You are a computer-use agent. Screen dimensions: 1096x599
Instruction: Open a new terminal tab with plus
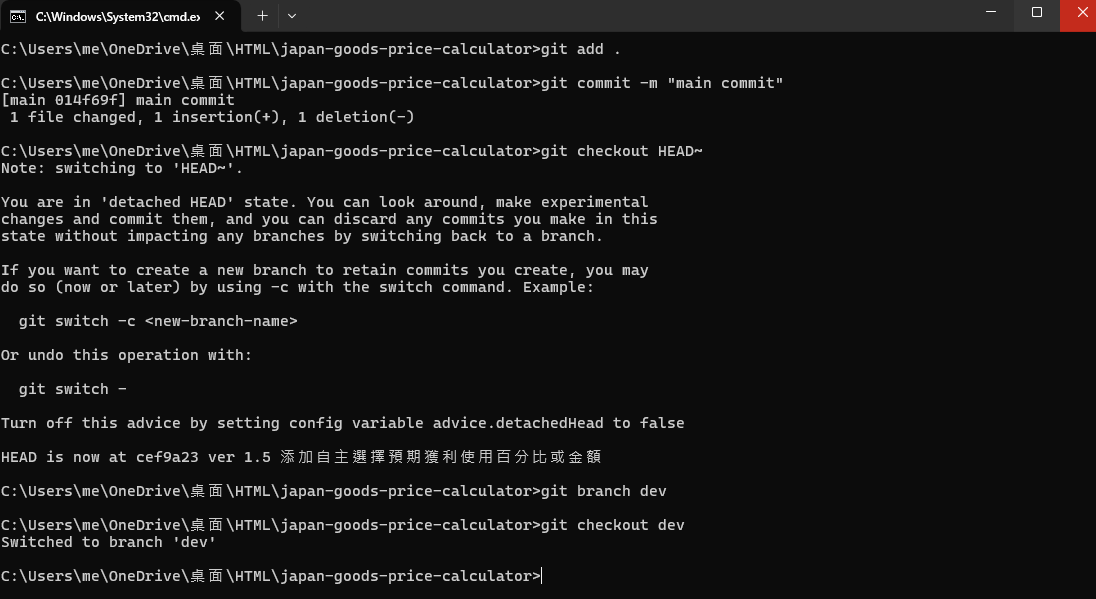click(262, 16)
